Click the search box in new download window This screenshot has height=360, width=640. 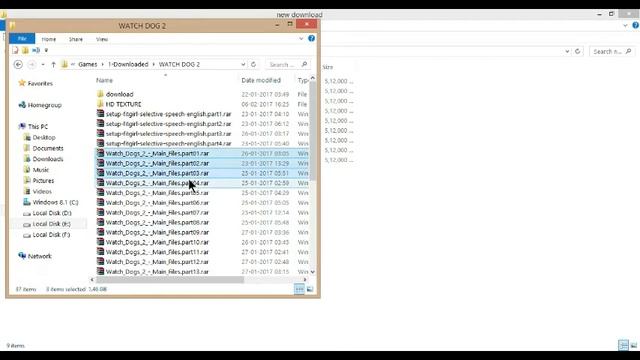[612, 51]
